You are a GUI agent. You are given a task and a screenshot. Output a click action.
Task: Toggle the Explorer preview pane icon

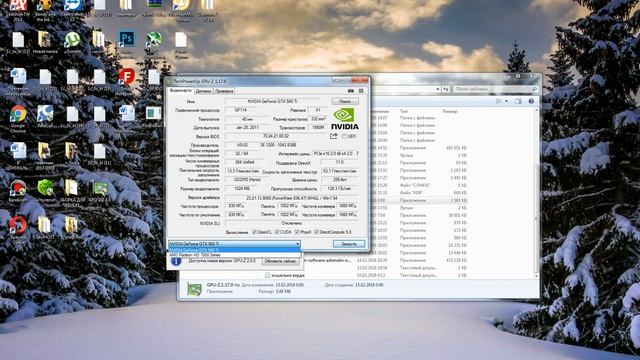point(518,101)
